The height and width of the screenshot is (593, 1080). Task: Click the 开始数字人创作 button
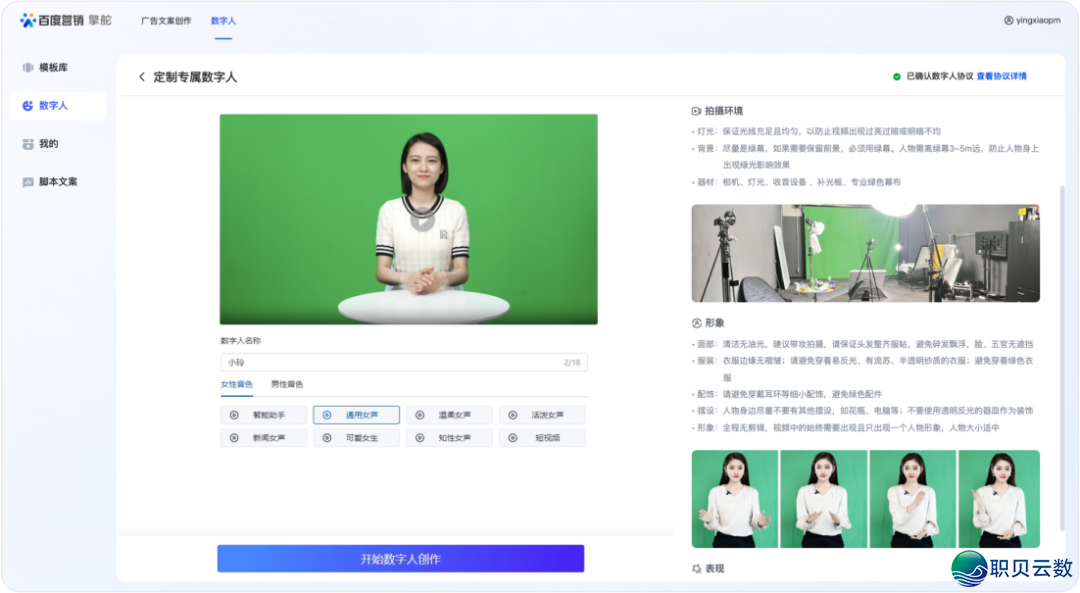tap(401, 558)
